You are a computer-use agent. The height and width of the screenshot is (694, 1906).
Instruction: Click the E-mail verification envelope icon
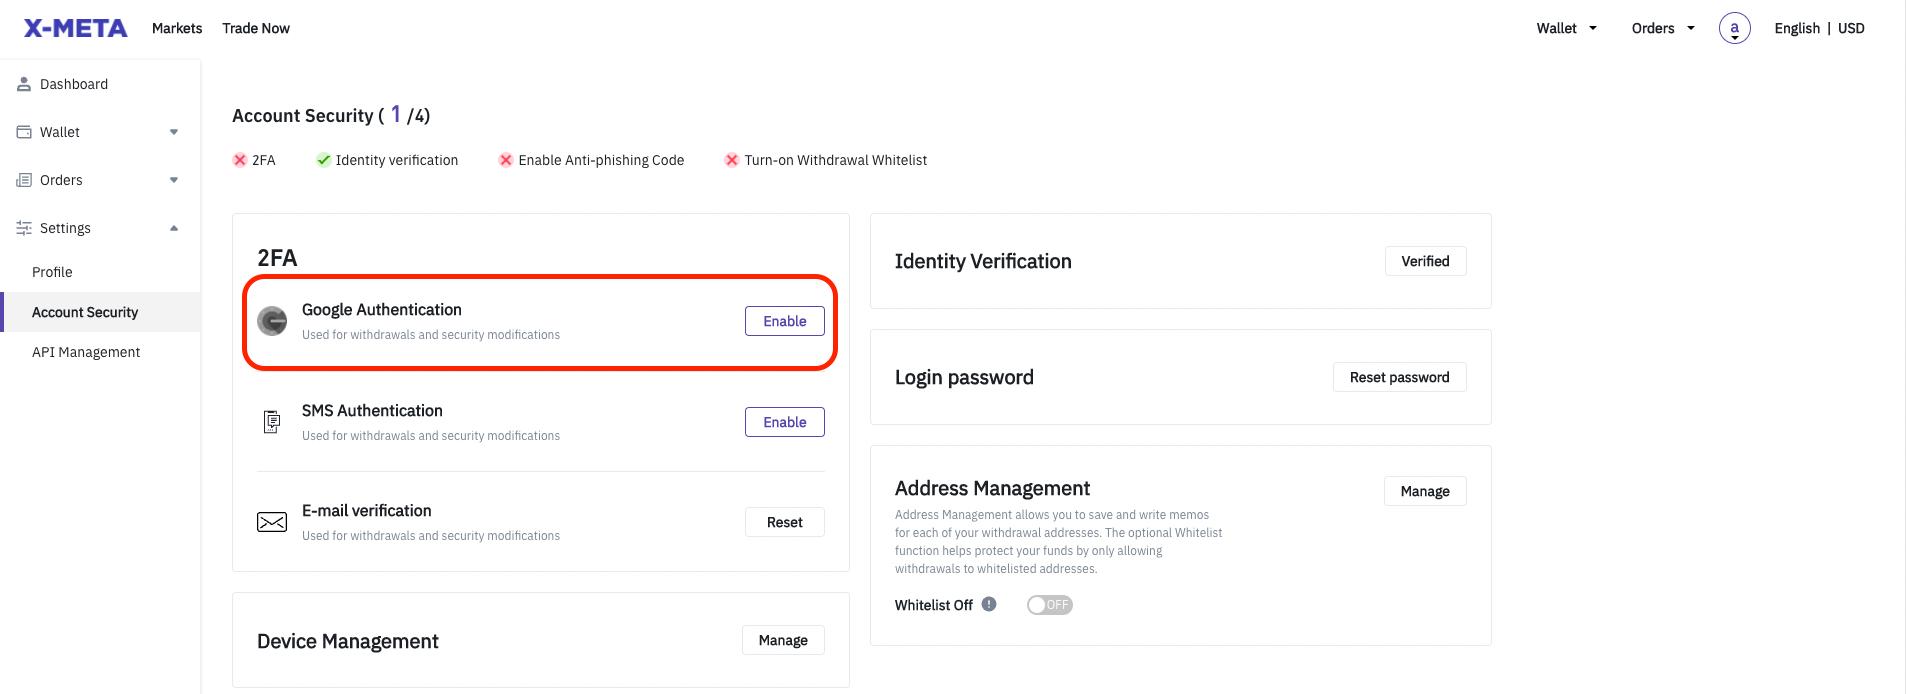[x=271, y=521]
